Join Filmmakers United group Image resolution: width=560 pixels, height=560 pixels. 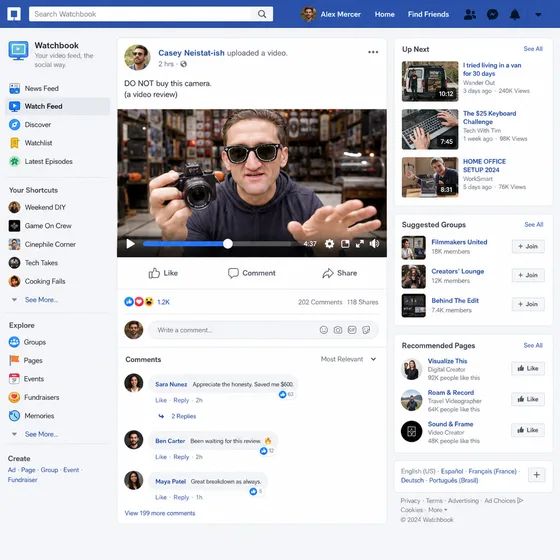pyautogui.click(x=528, y=246)
